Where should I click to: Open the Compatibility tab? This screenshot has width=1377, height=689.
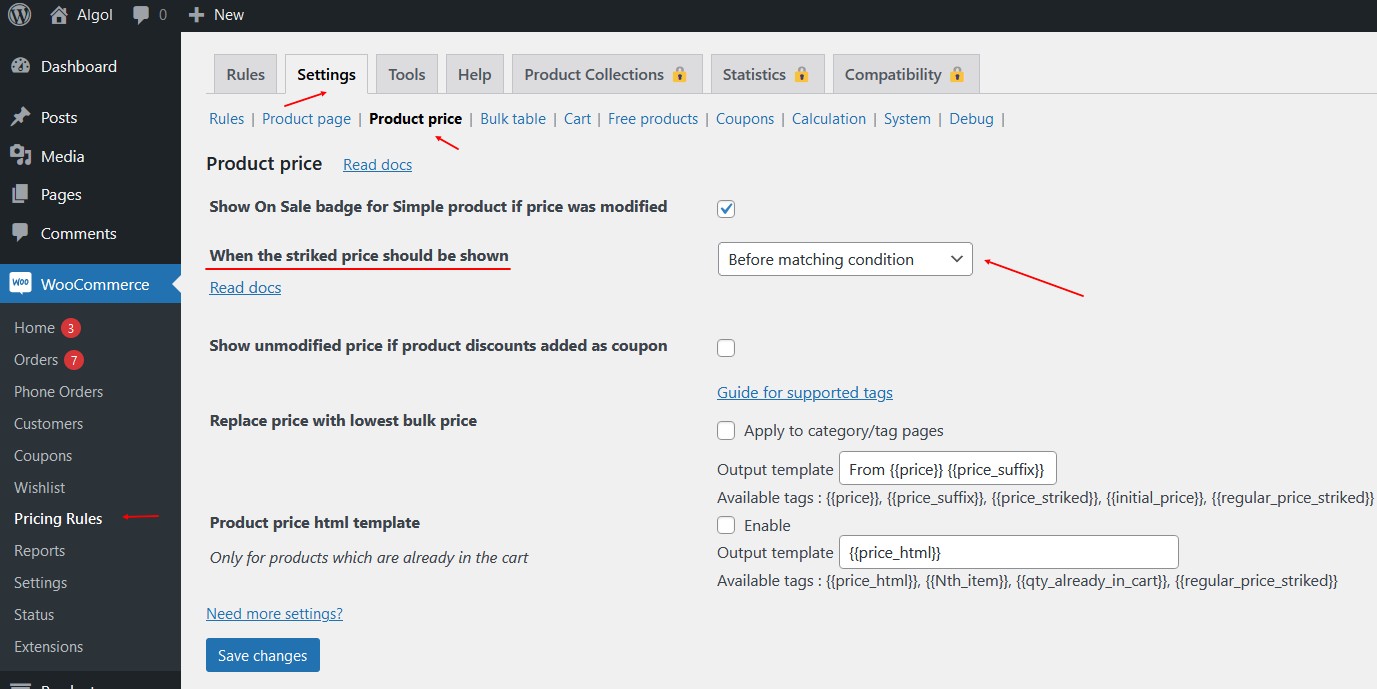(x=906, y=74)
